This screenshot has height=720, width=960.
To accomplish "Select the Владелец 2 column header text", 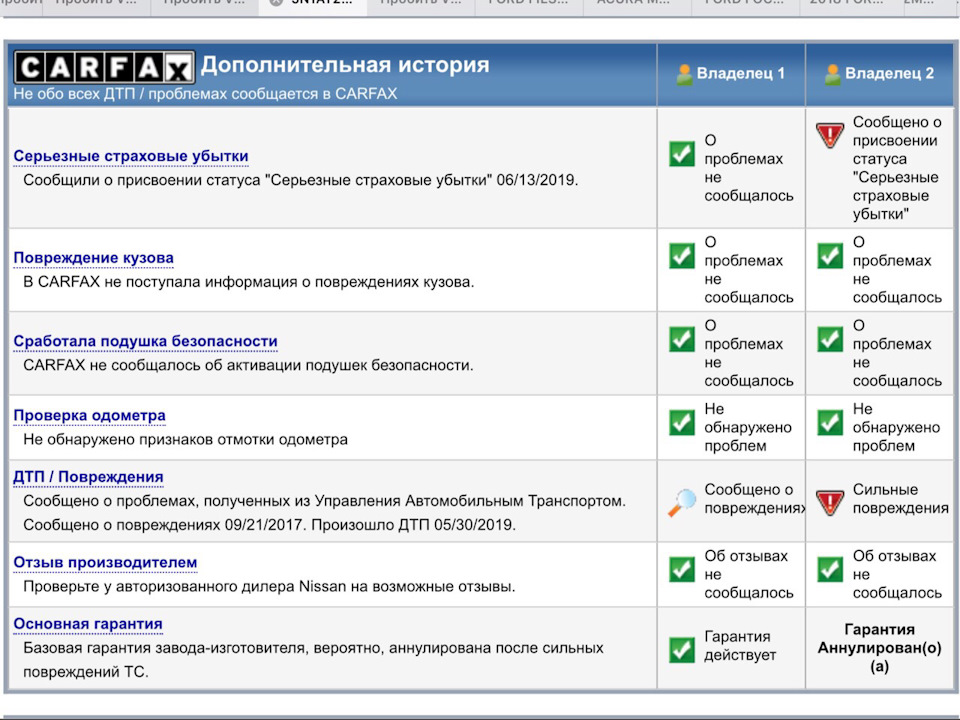I will click(889, 73).
